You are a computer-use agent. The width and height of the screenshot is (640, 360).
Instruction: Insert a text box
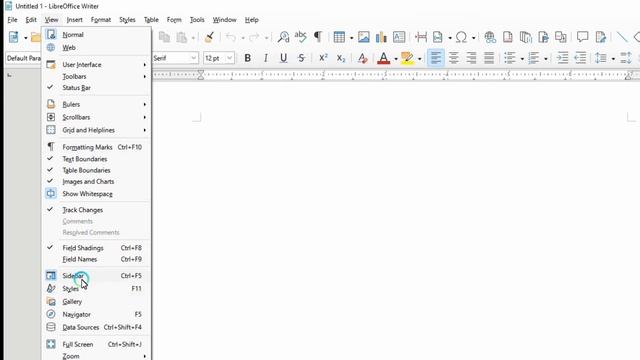click(399, 37)
